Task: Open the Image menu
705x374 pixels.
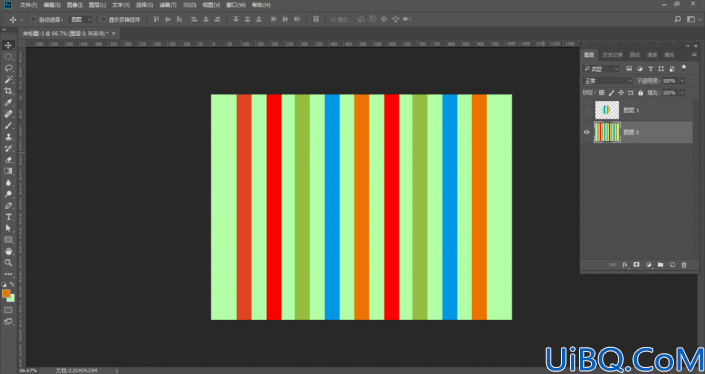Action: pos(75,5)
